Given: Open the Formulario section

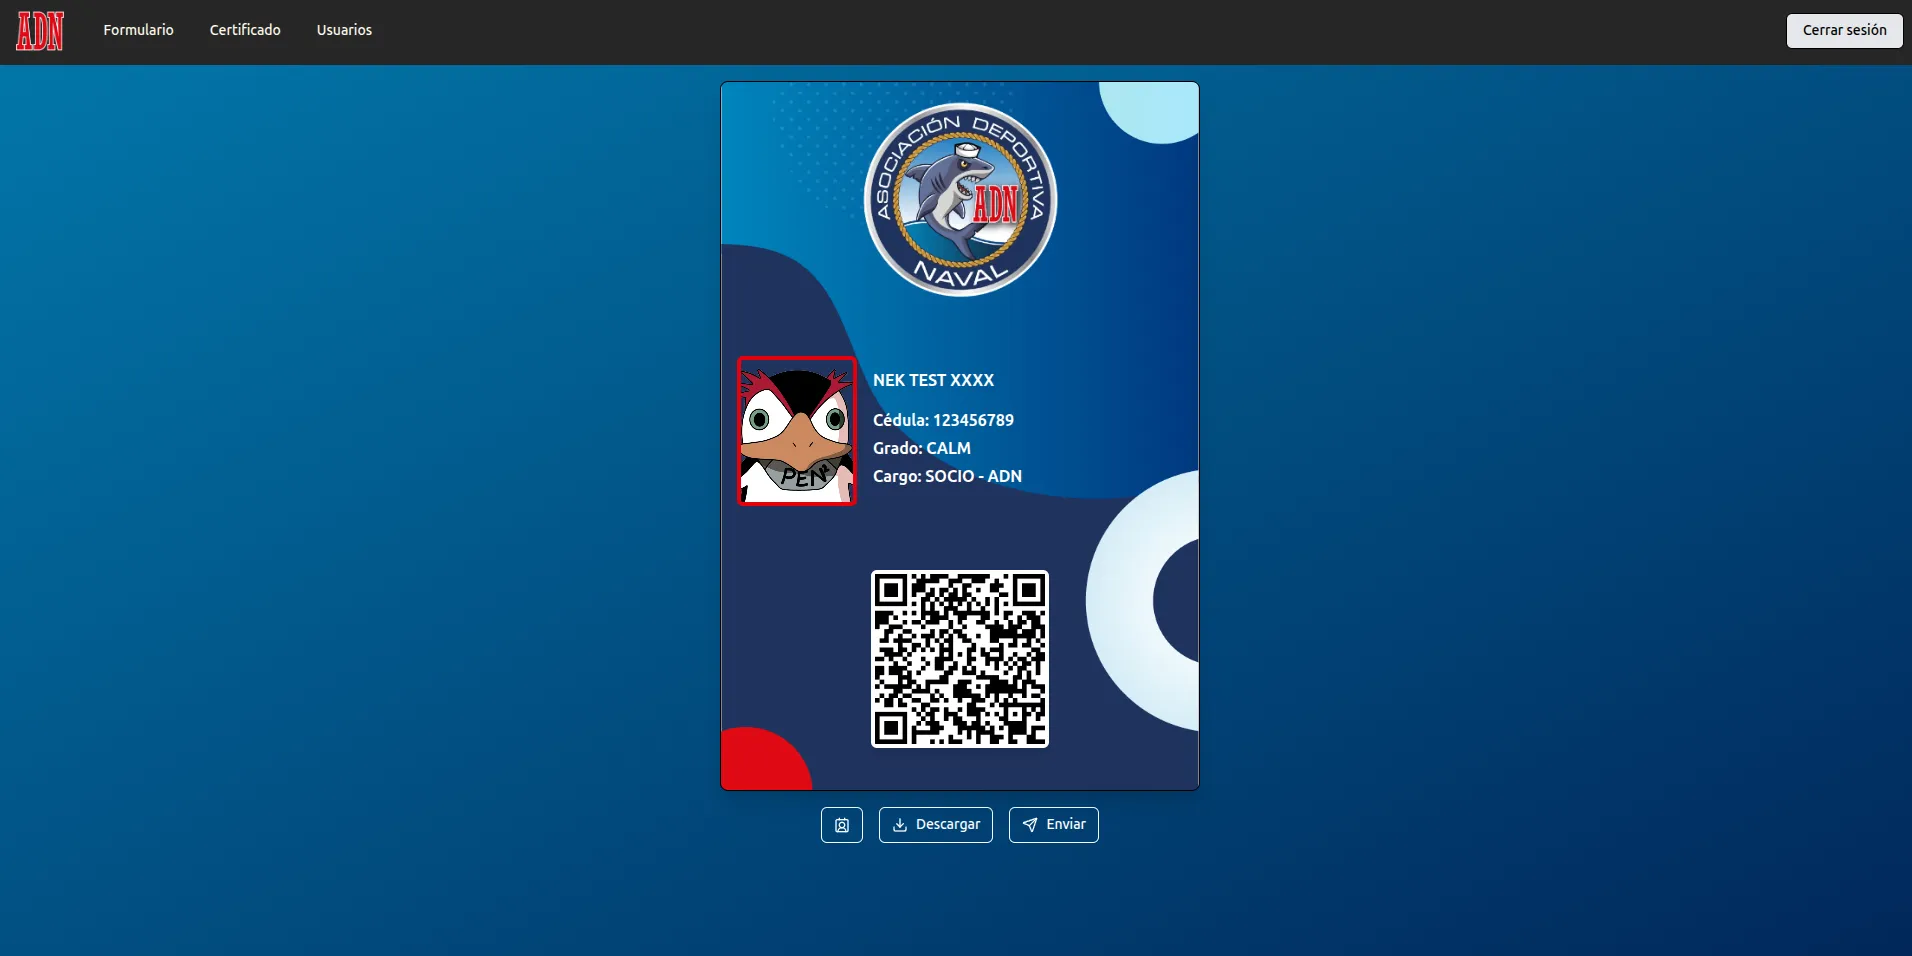Looking at the screenshot, I should pyautogui.click(x=138, y=30).
